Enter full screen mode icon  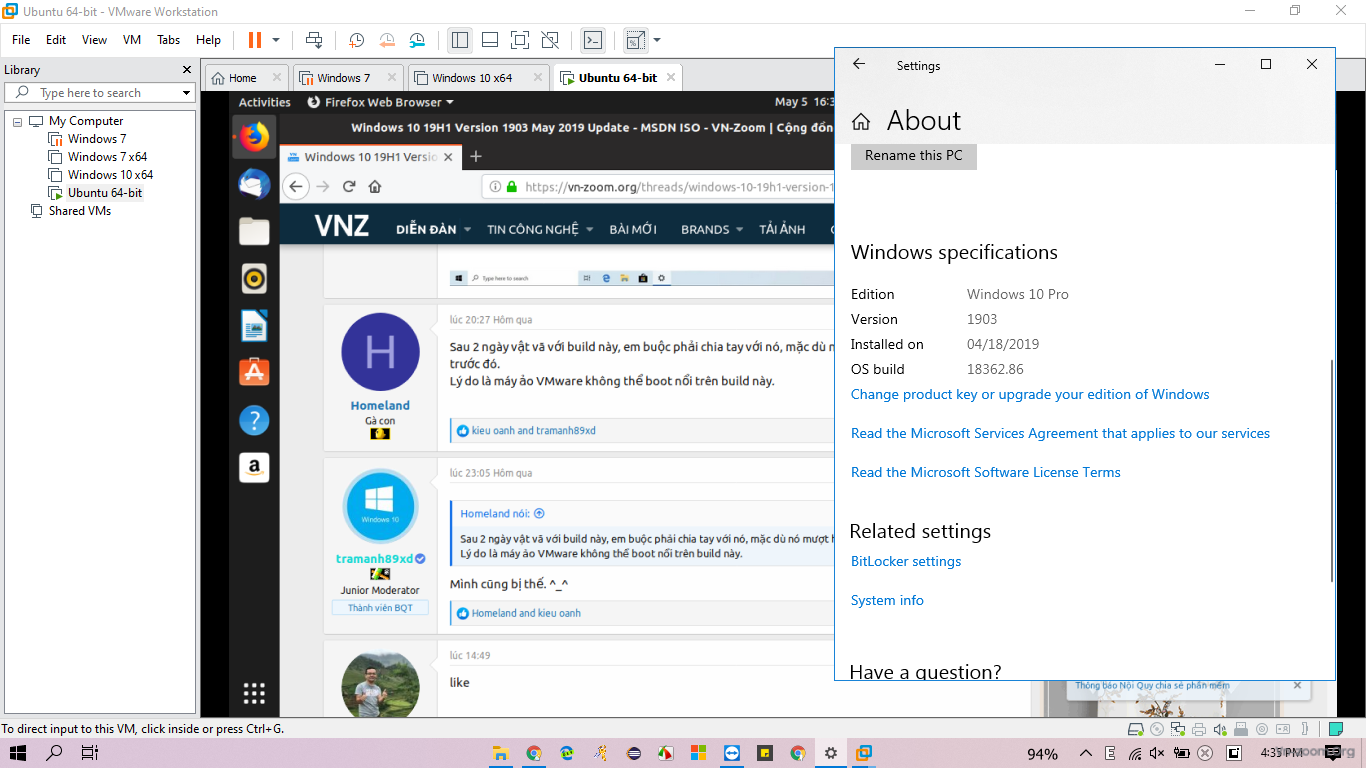519,40
